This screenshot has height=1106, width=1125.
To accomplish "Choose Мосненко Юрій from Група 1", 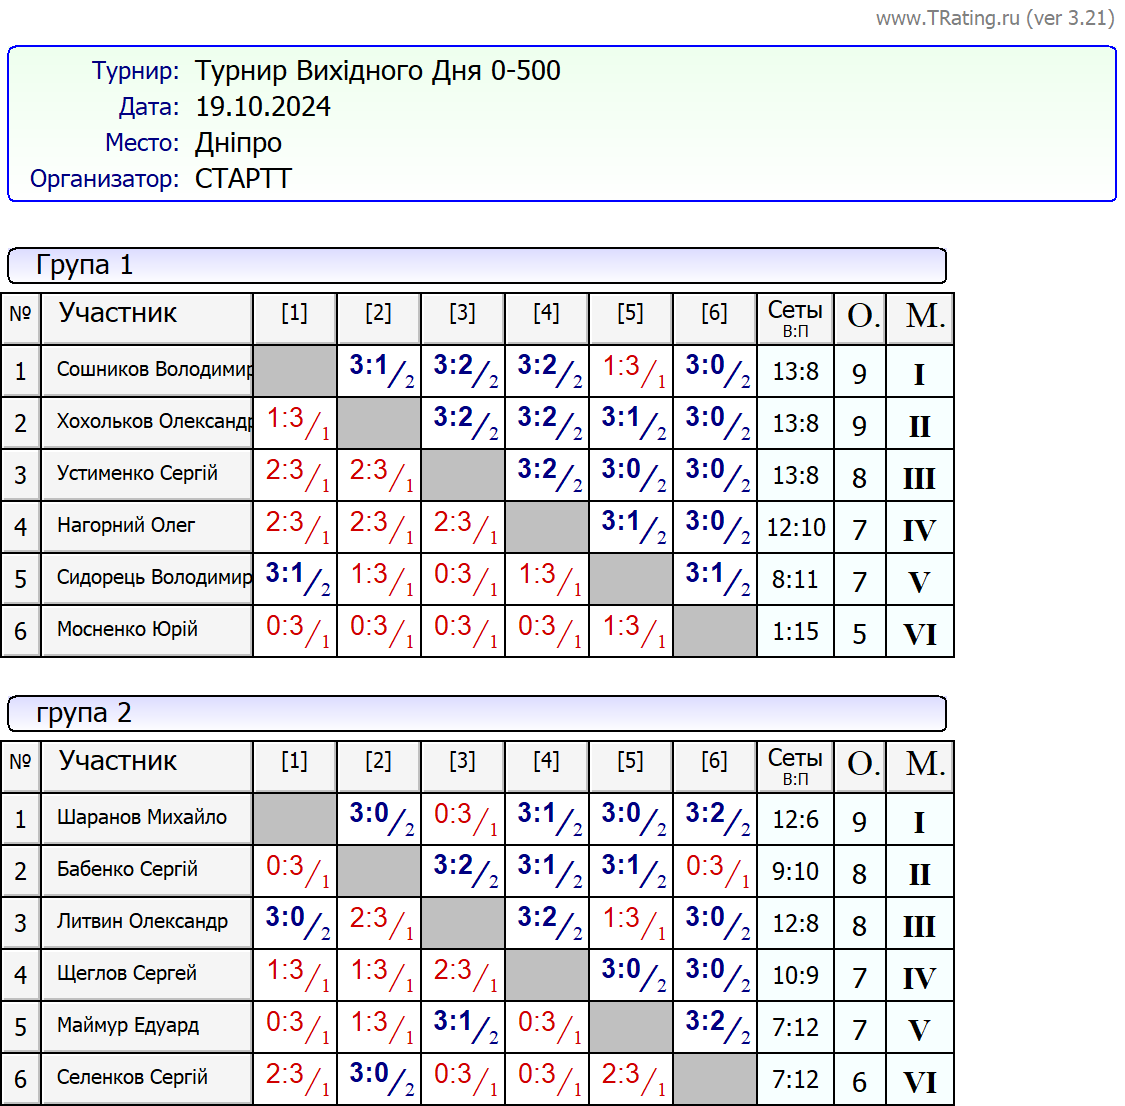I will [128, 630].
